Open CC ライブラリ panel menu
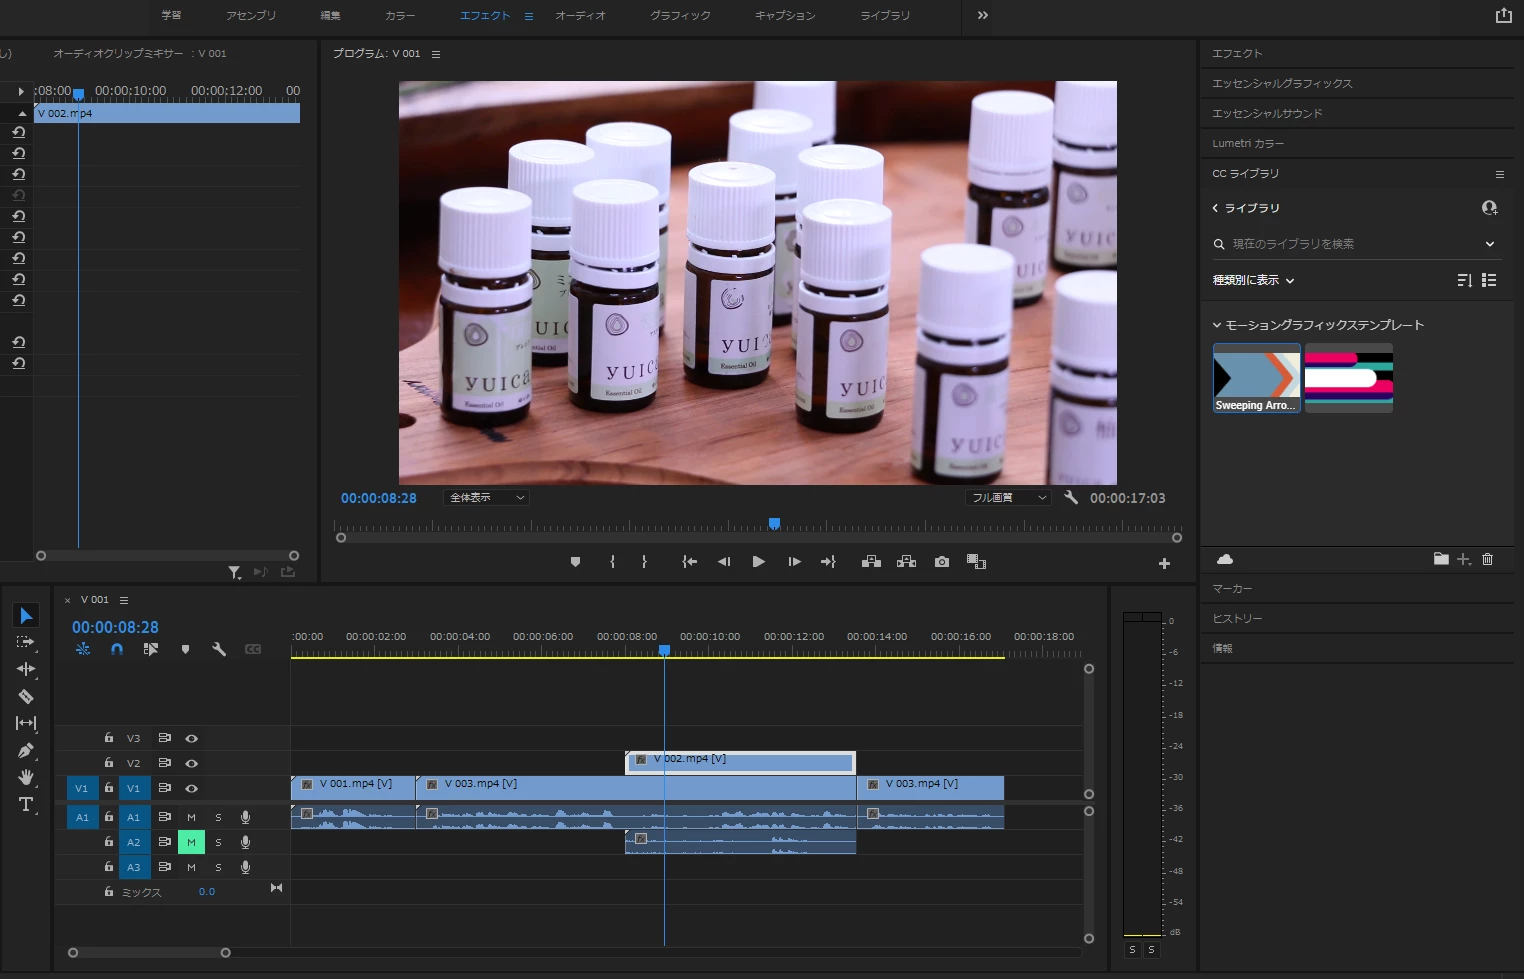 (x=1499, y=174)
